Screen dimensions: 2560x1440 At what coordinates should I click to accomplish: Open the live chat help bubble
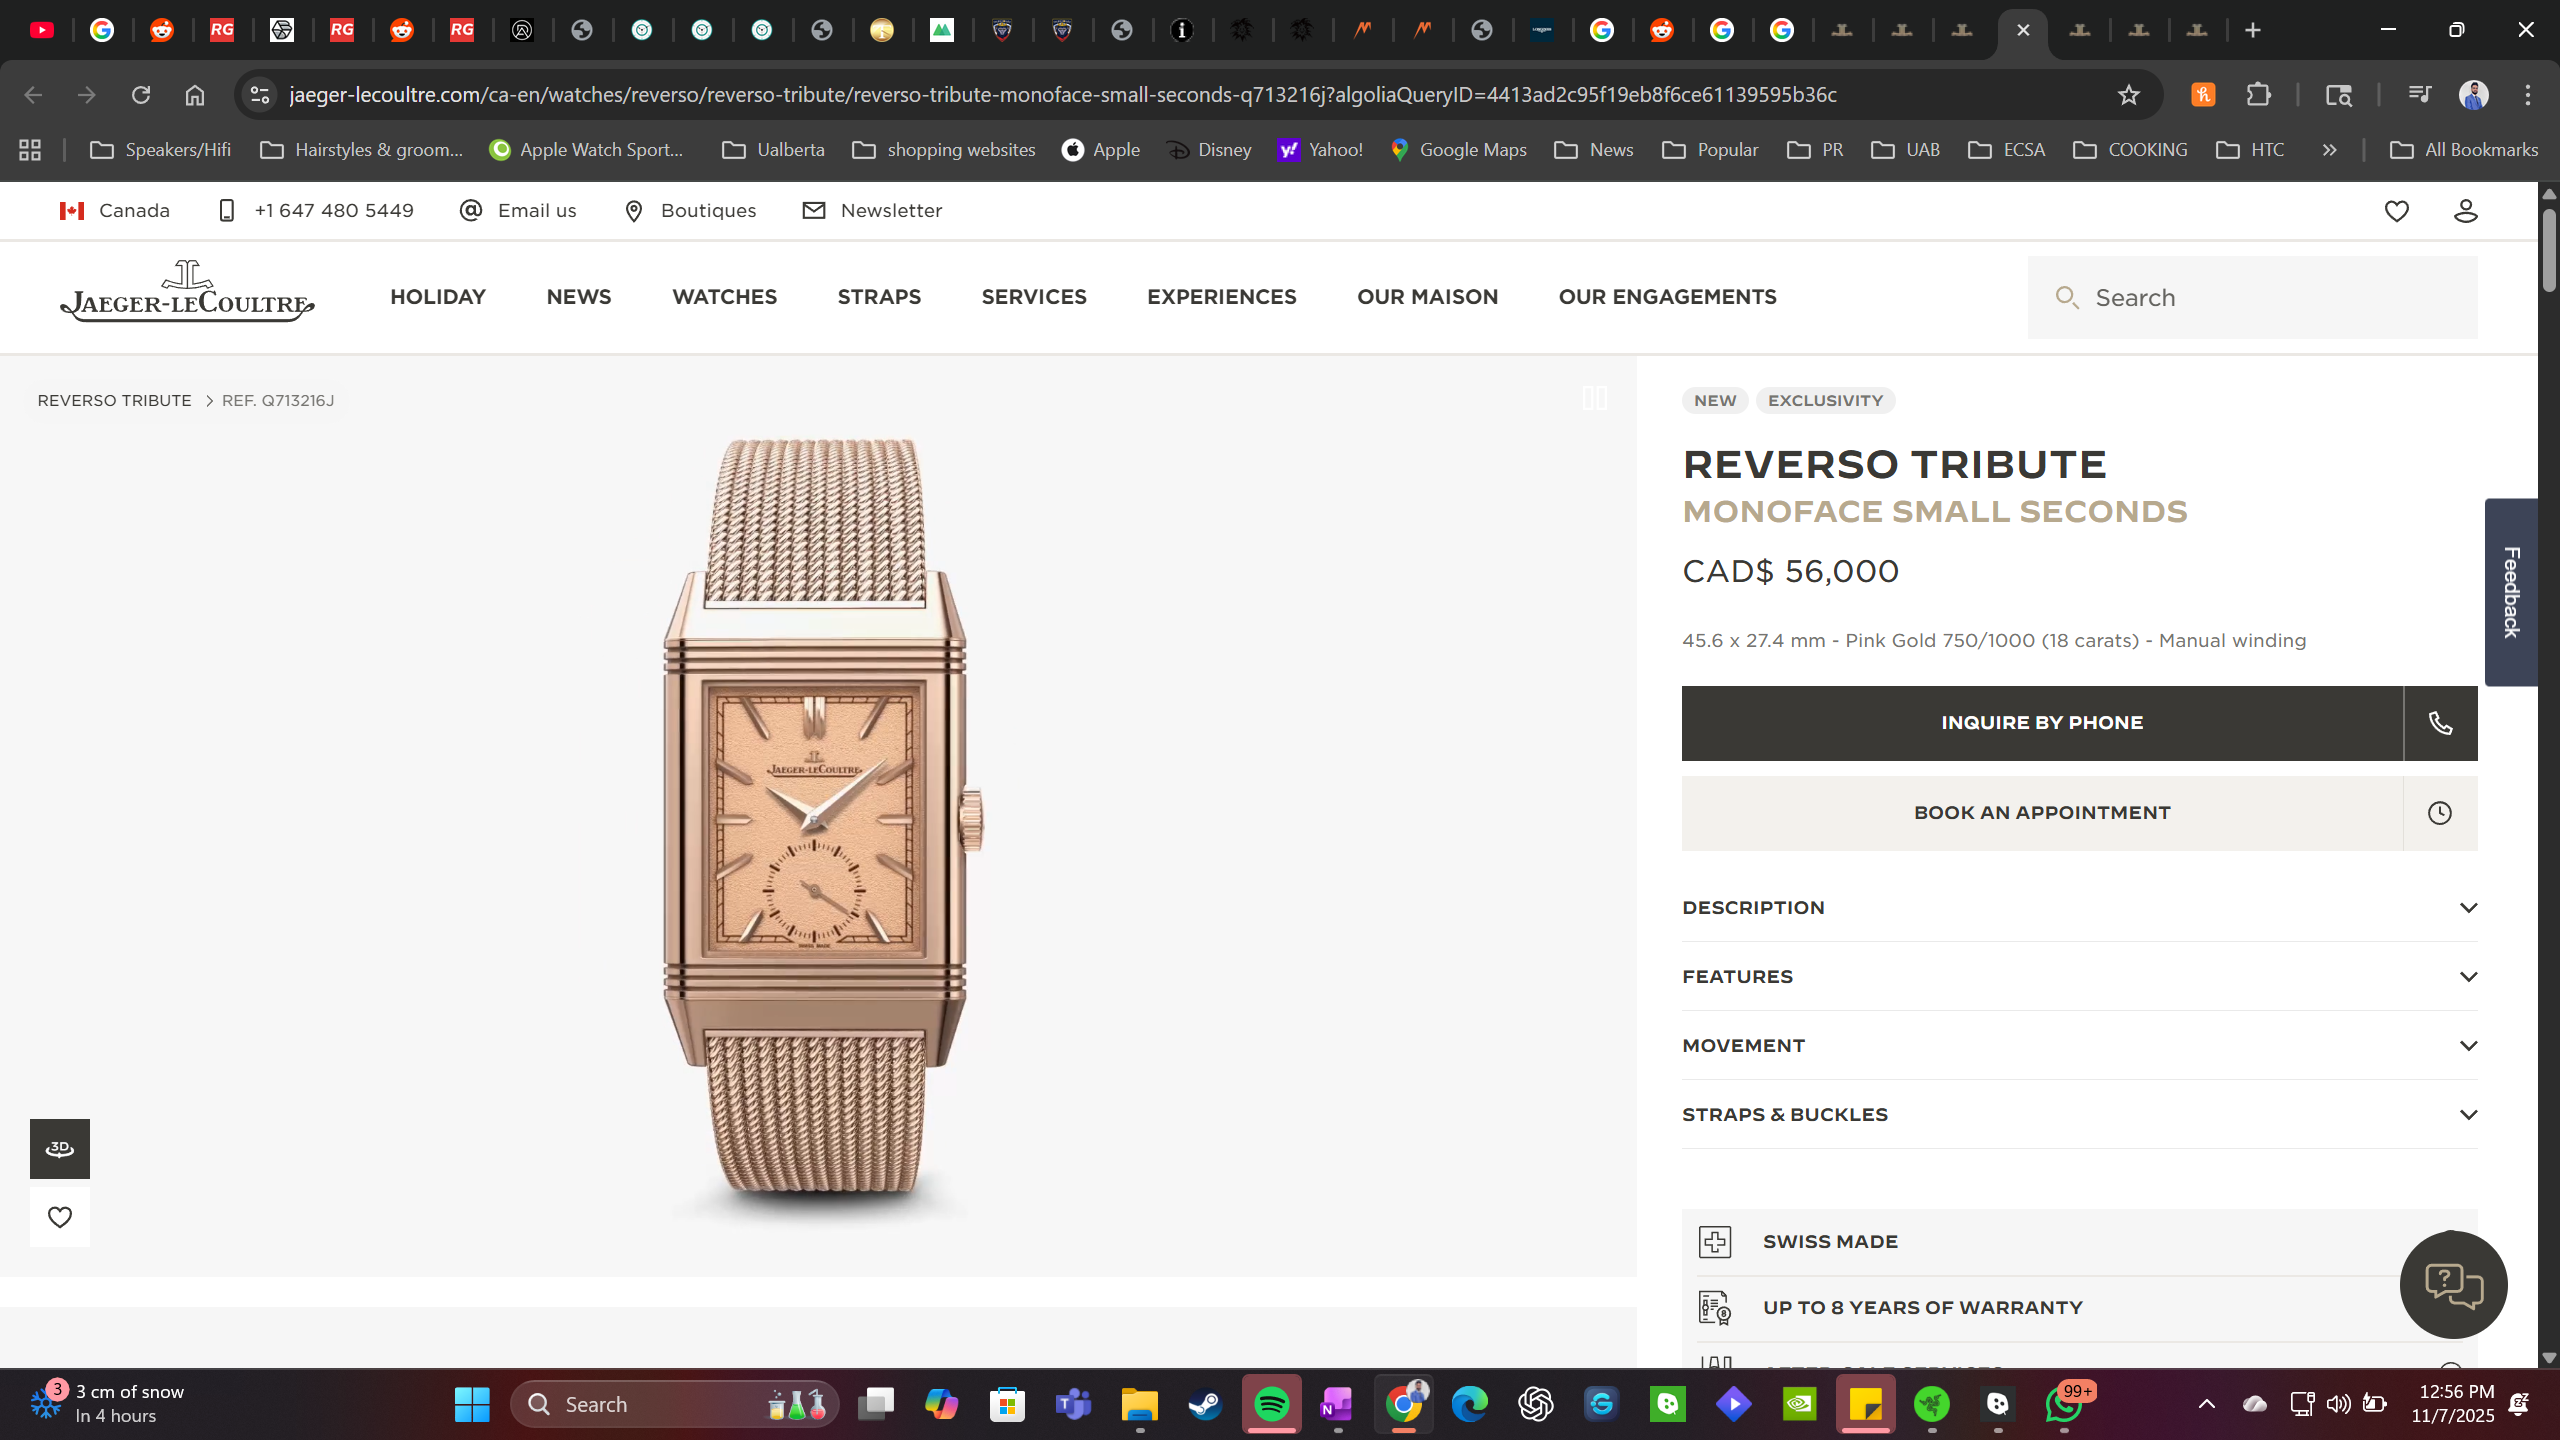pos(2454,1285)
